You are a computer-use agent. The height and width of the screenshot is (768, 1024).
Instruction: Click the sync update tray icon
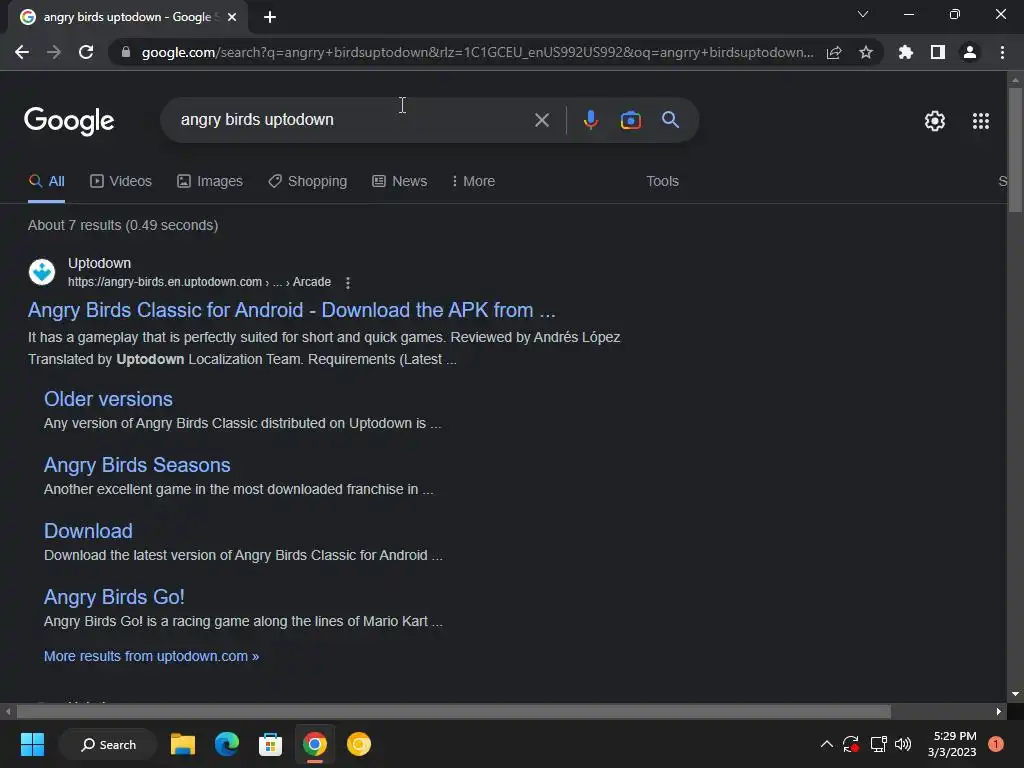pyautogui.click(x=851, y=744)
